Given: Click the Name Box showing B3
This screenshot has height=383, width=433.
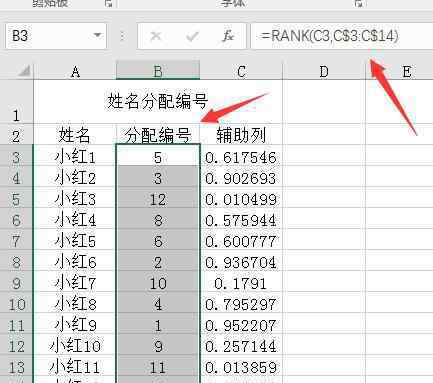Looking at the screenshot, I should [56, 35].
